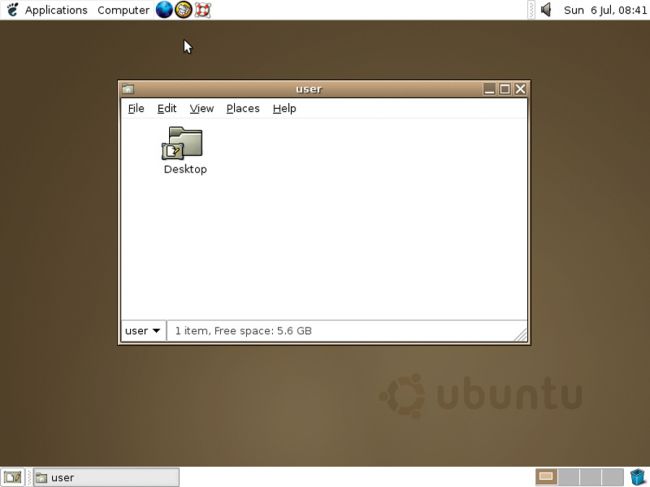Maximize the user window
Screen dimensions: 650x487
click(505, 89)
